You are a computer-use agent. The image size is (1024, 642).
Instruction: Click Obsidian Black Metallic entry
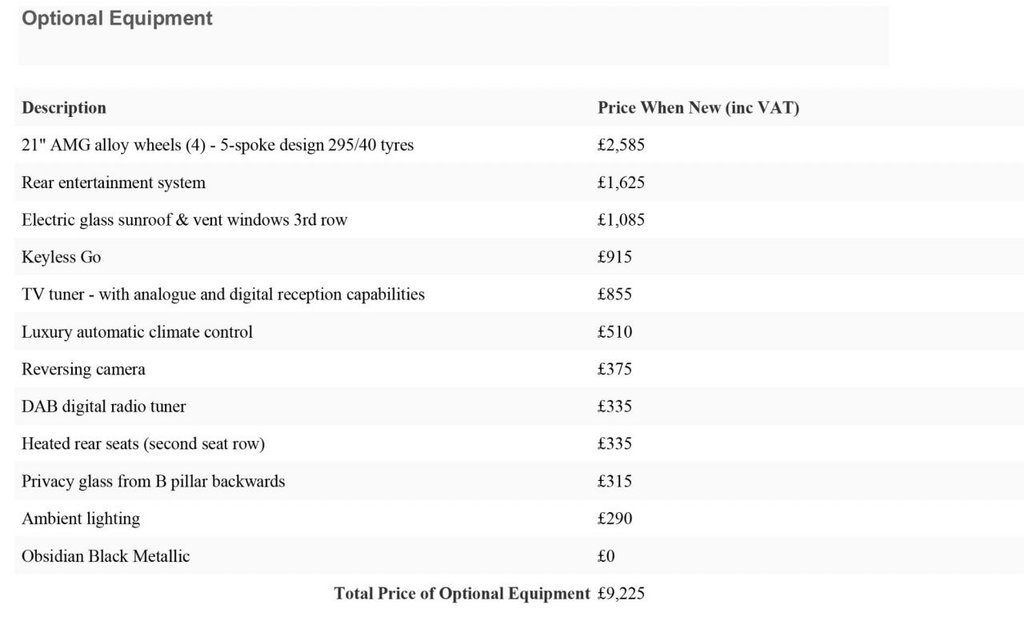106,556
